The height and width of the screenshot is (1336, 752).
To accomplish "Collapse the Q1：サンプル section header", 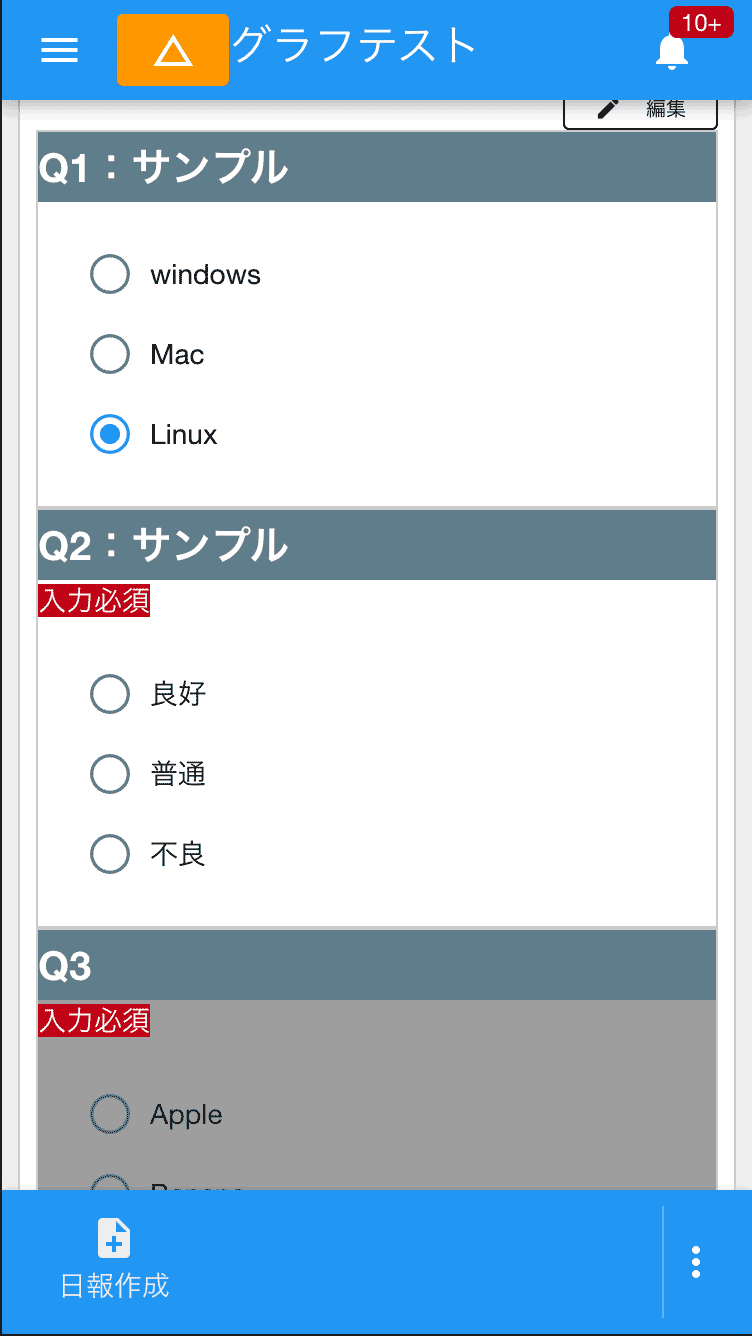I will tap(376, 166).
